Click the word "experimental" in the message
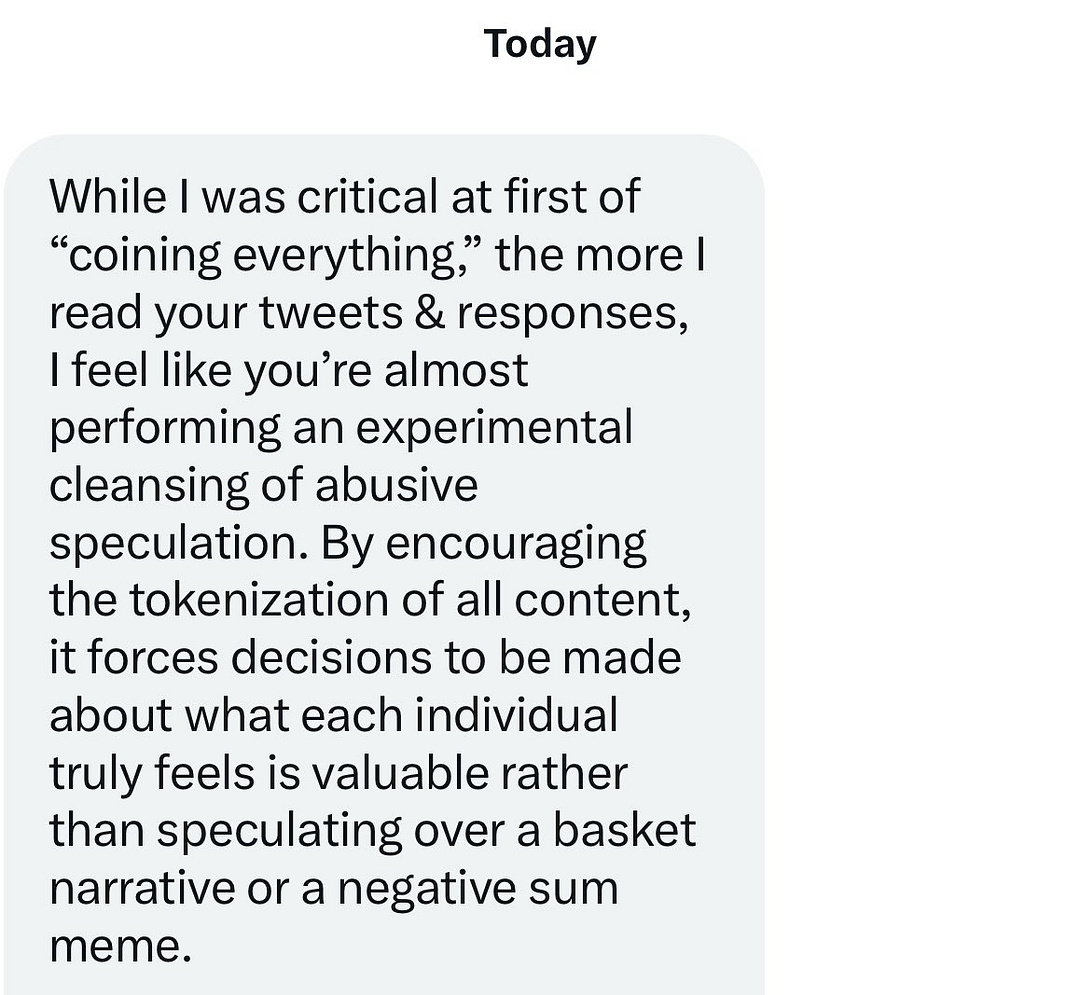The image size is (1080, 995). pyautogui.click(x=495, y=428)
